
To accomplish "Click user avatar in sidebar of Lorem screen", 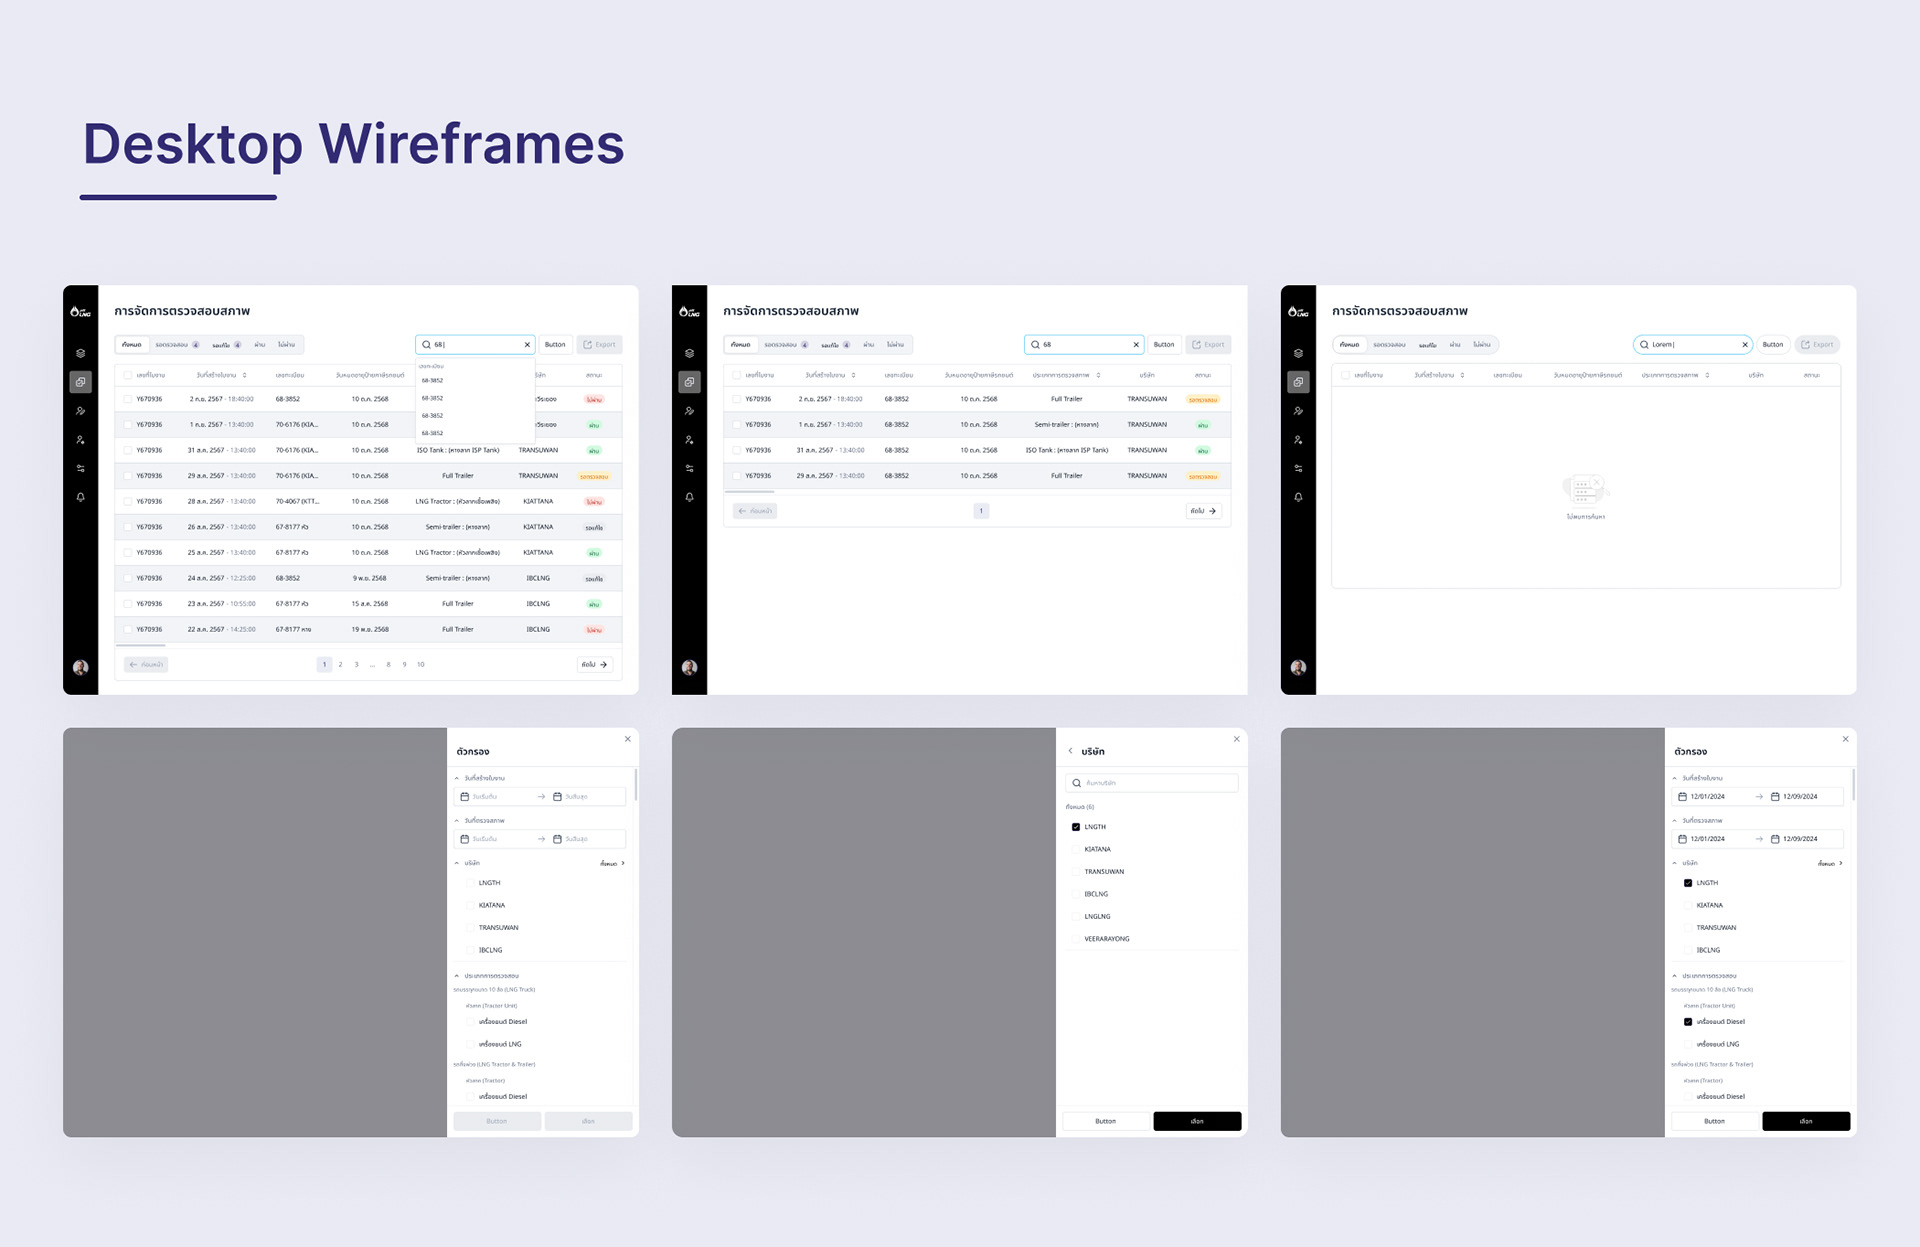I will pos(1298,667).
